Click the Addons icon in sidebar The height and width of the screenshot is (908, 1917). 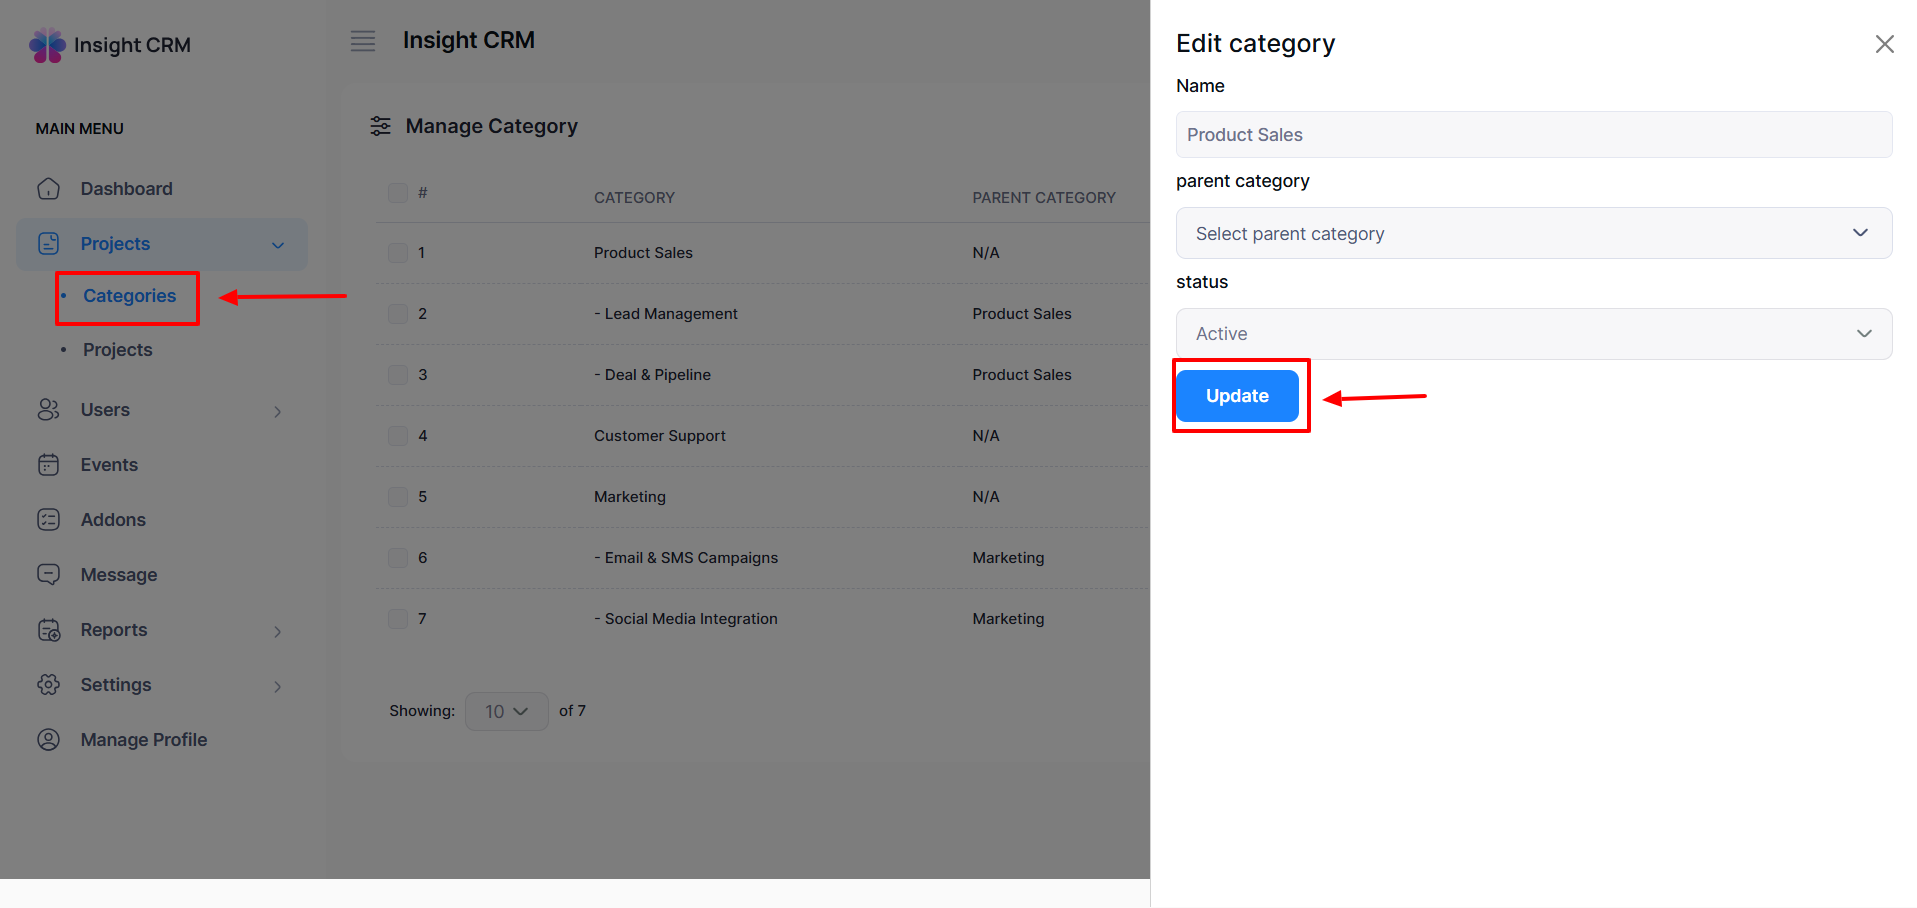point(48,520)
